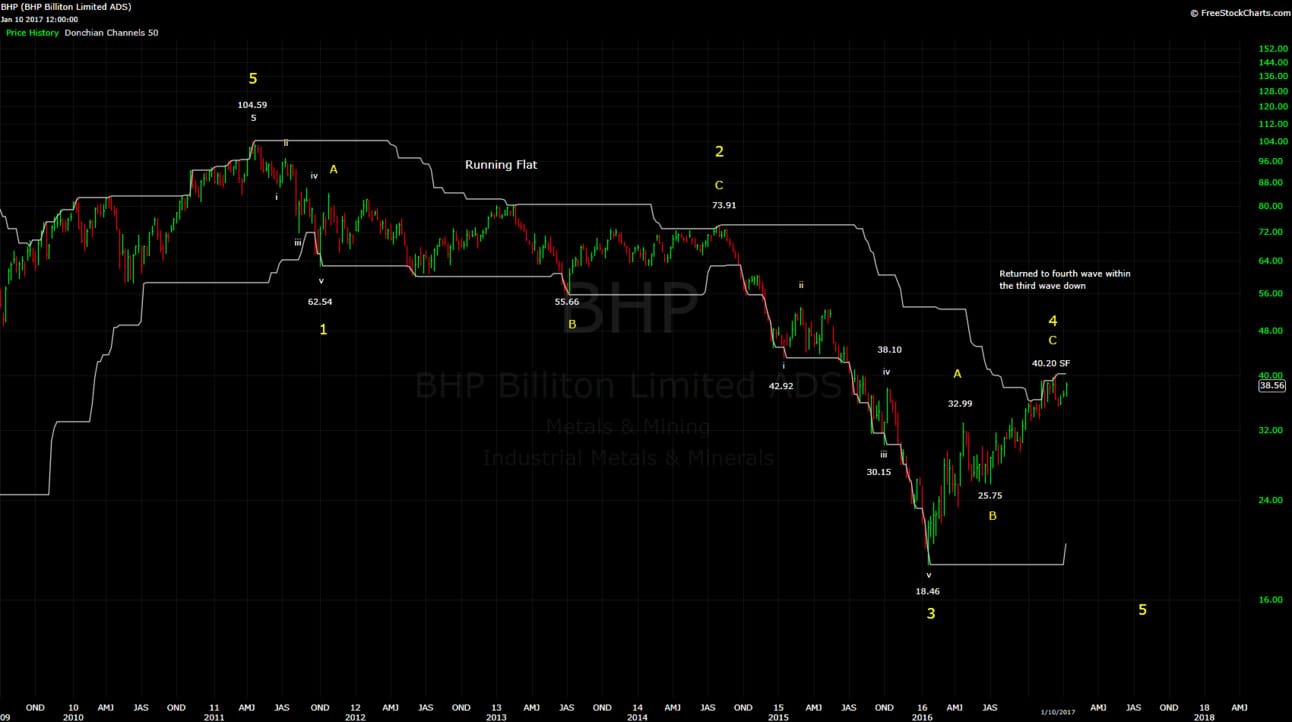Click the 32.00 price axis label

[x=1272, y=429]
